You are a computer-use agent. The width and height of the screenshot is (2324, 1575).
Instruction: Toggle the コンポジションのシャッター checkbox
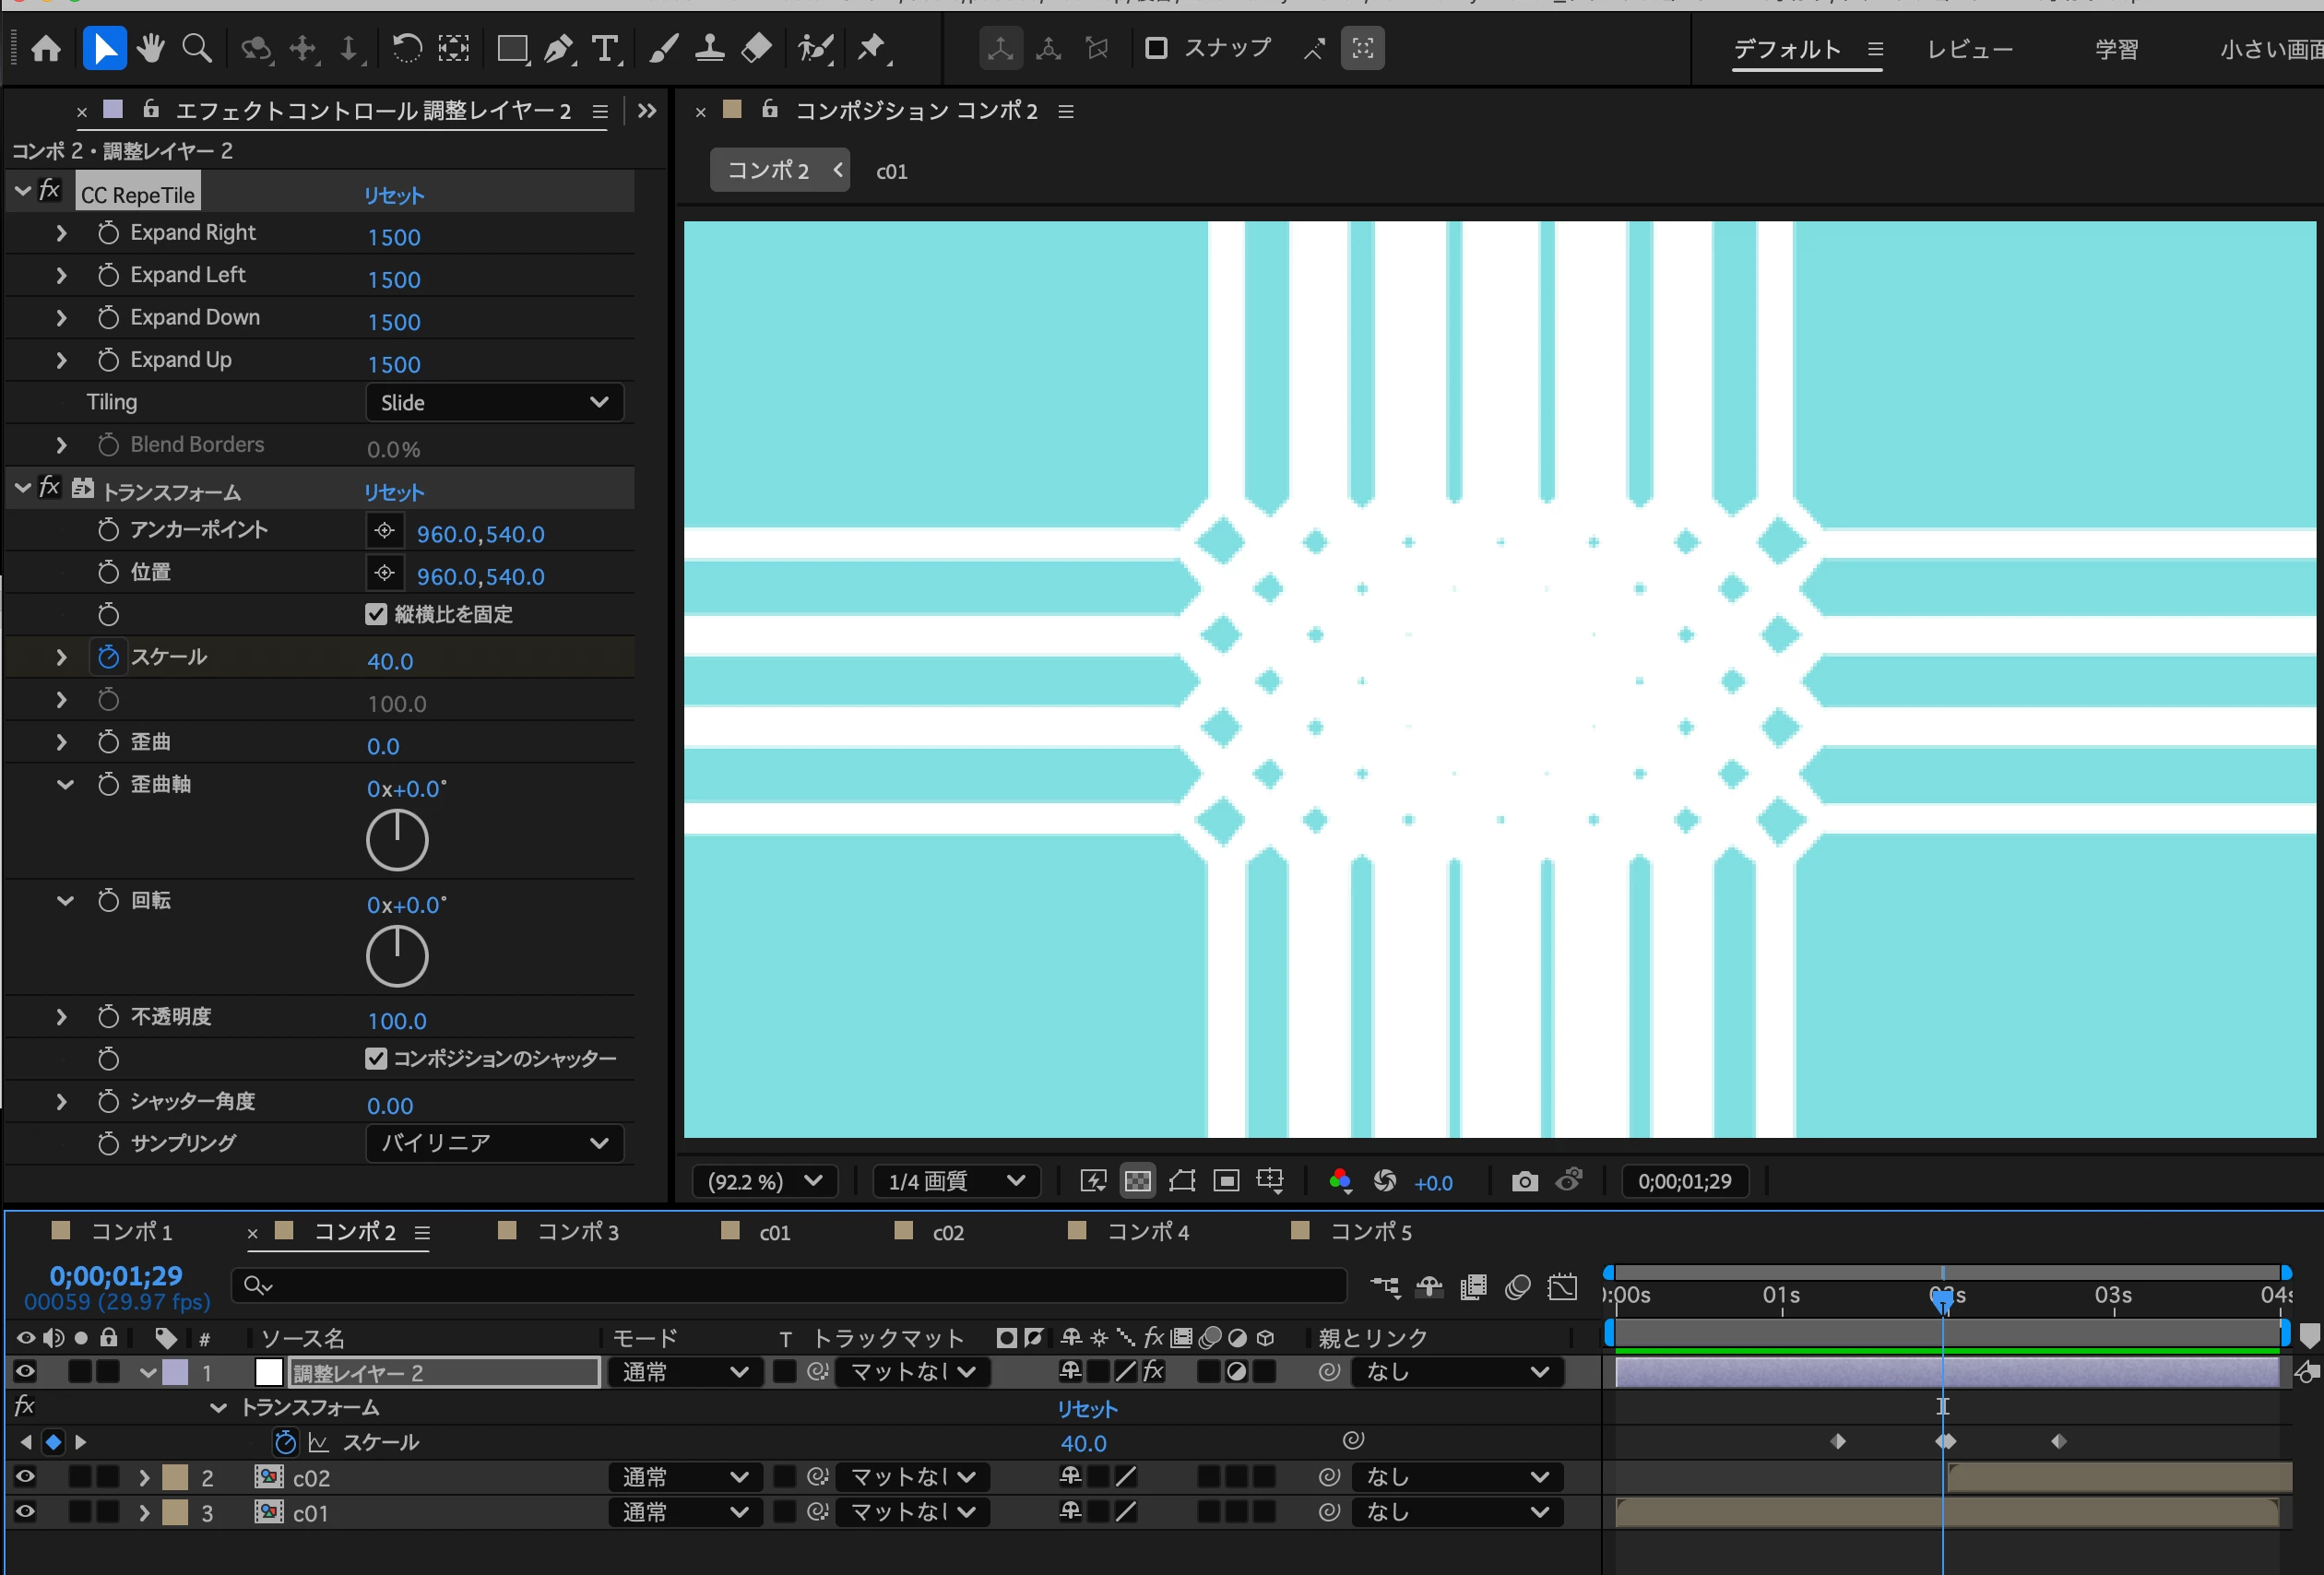click(x=376, y=1058)
